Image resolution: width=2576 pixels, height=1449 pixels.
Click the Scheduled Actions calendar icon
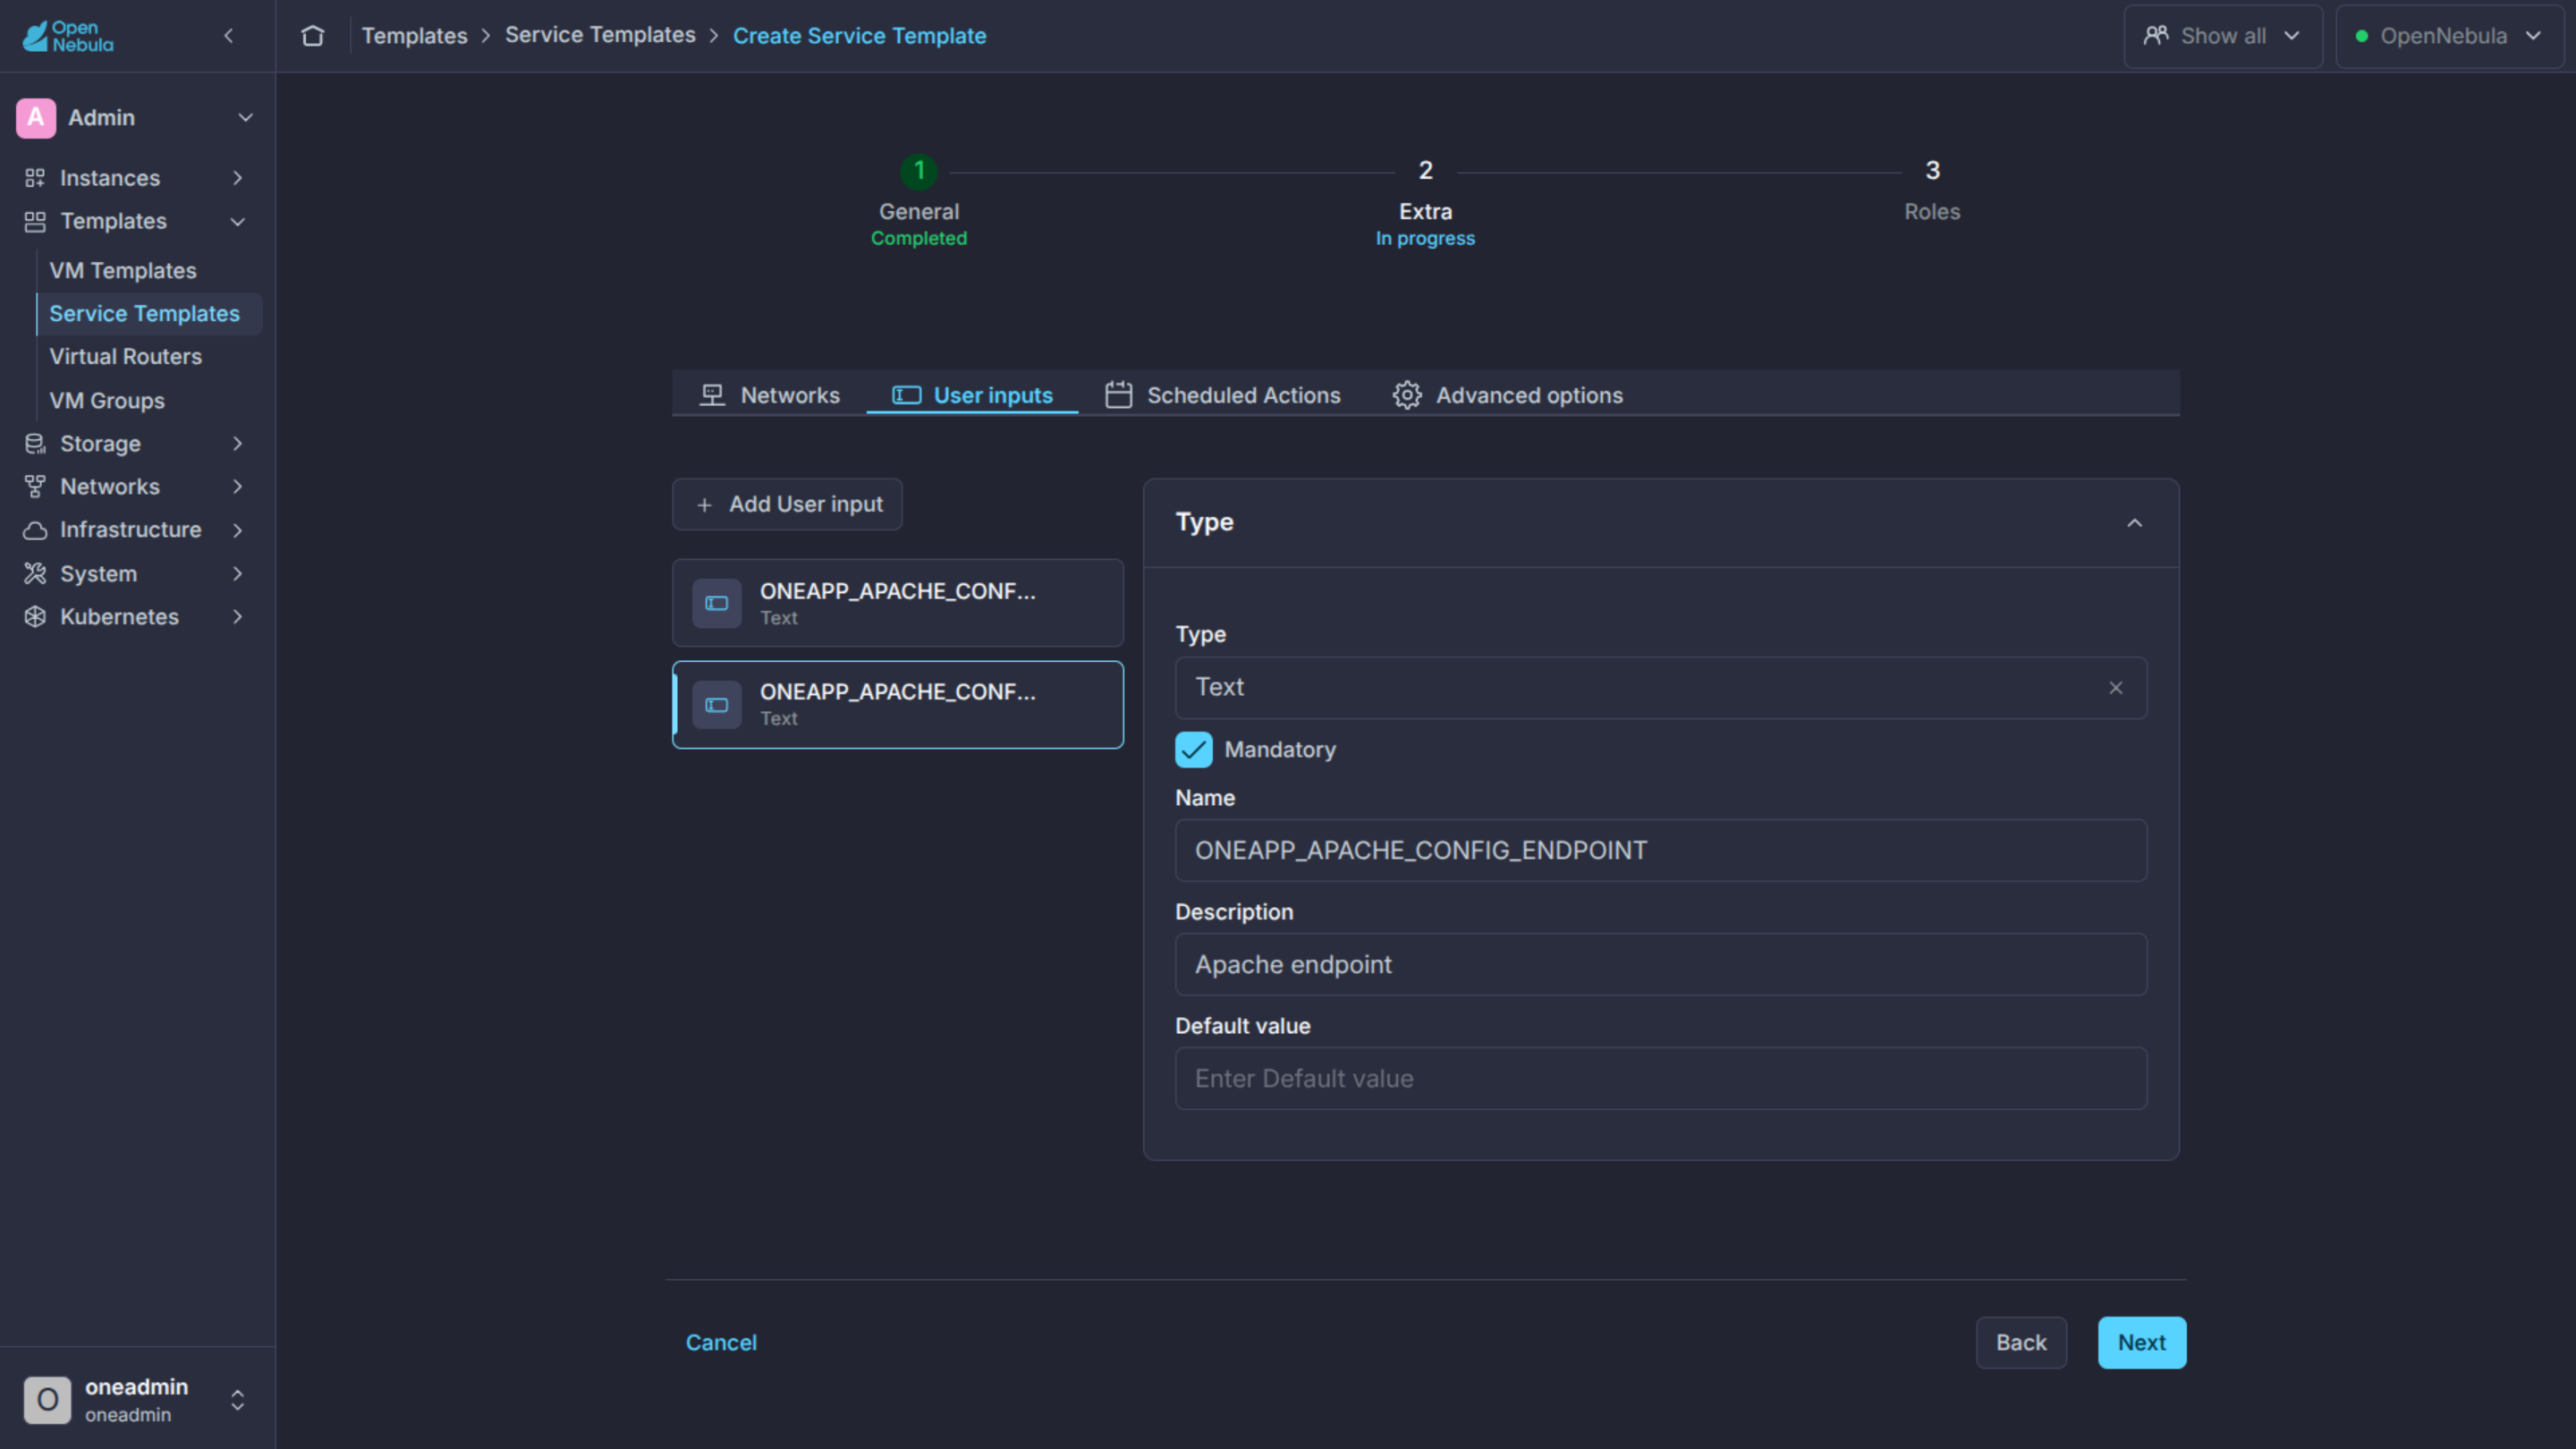click(x=1118, y=395)
